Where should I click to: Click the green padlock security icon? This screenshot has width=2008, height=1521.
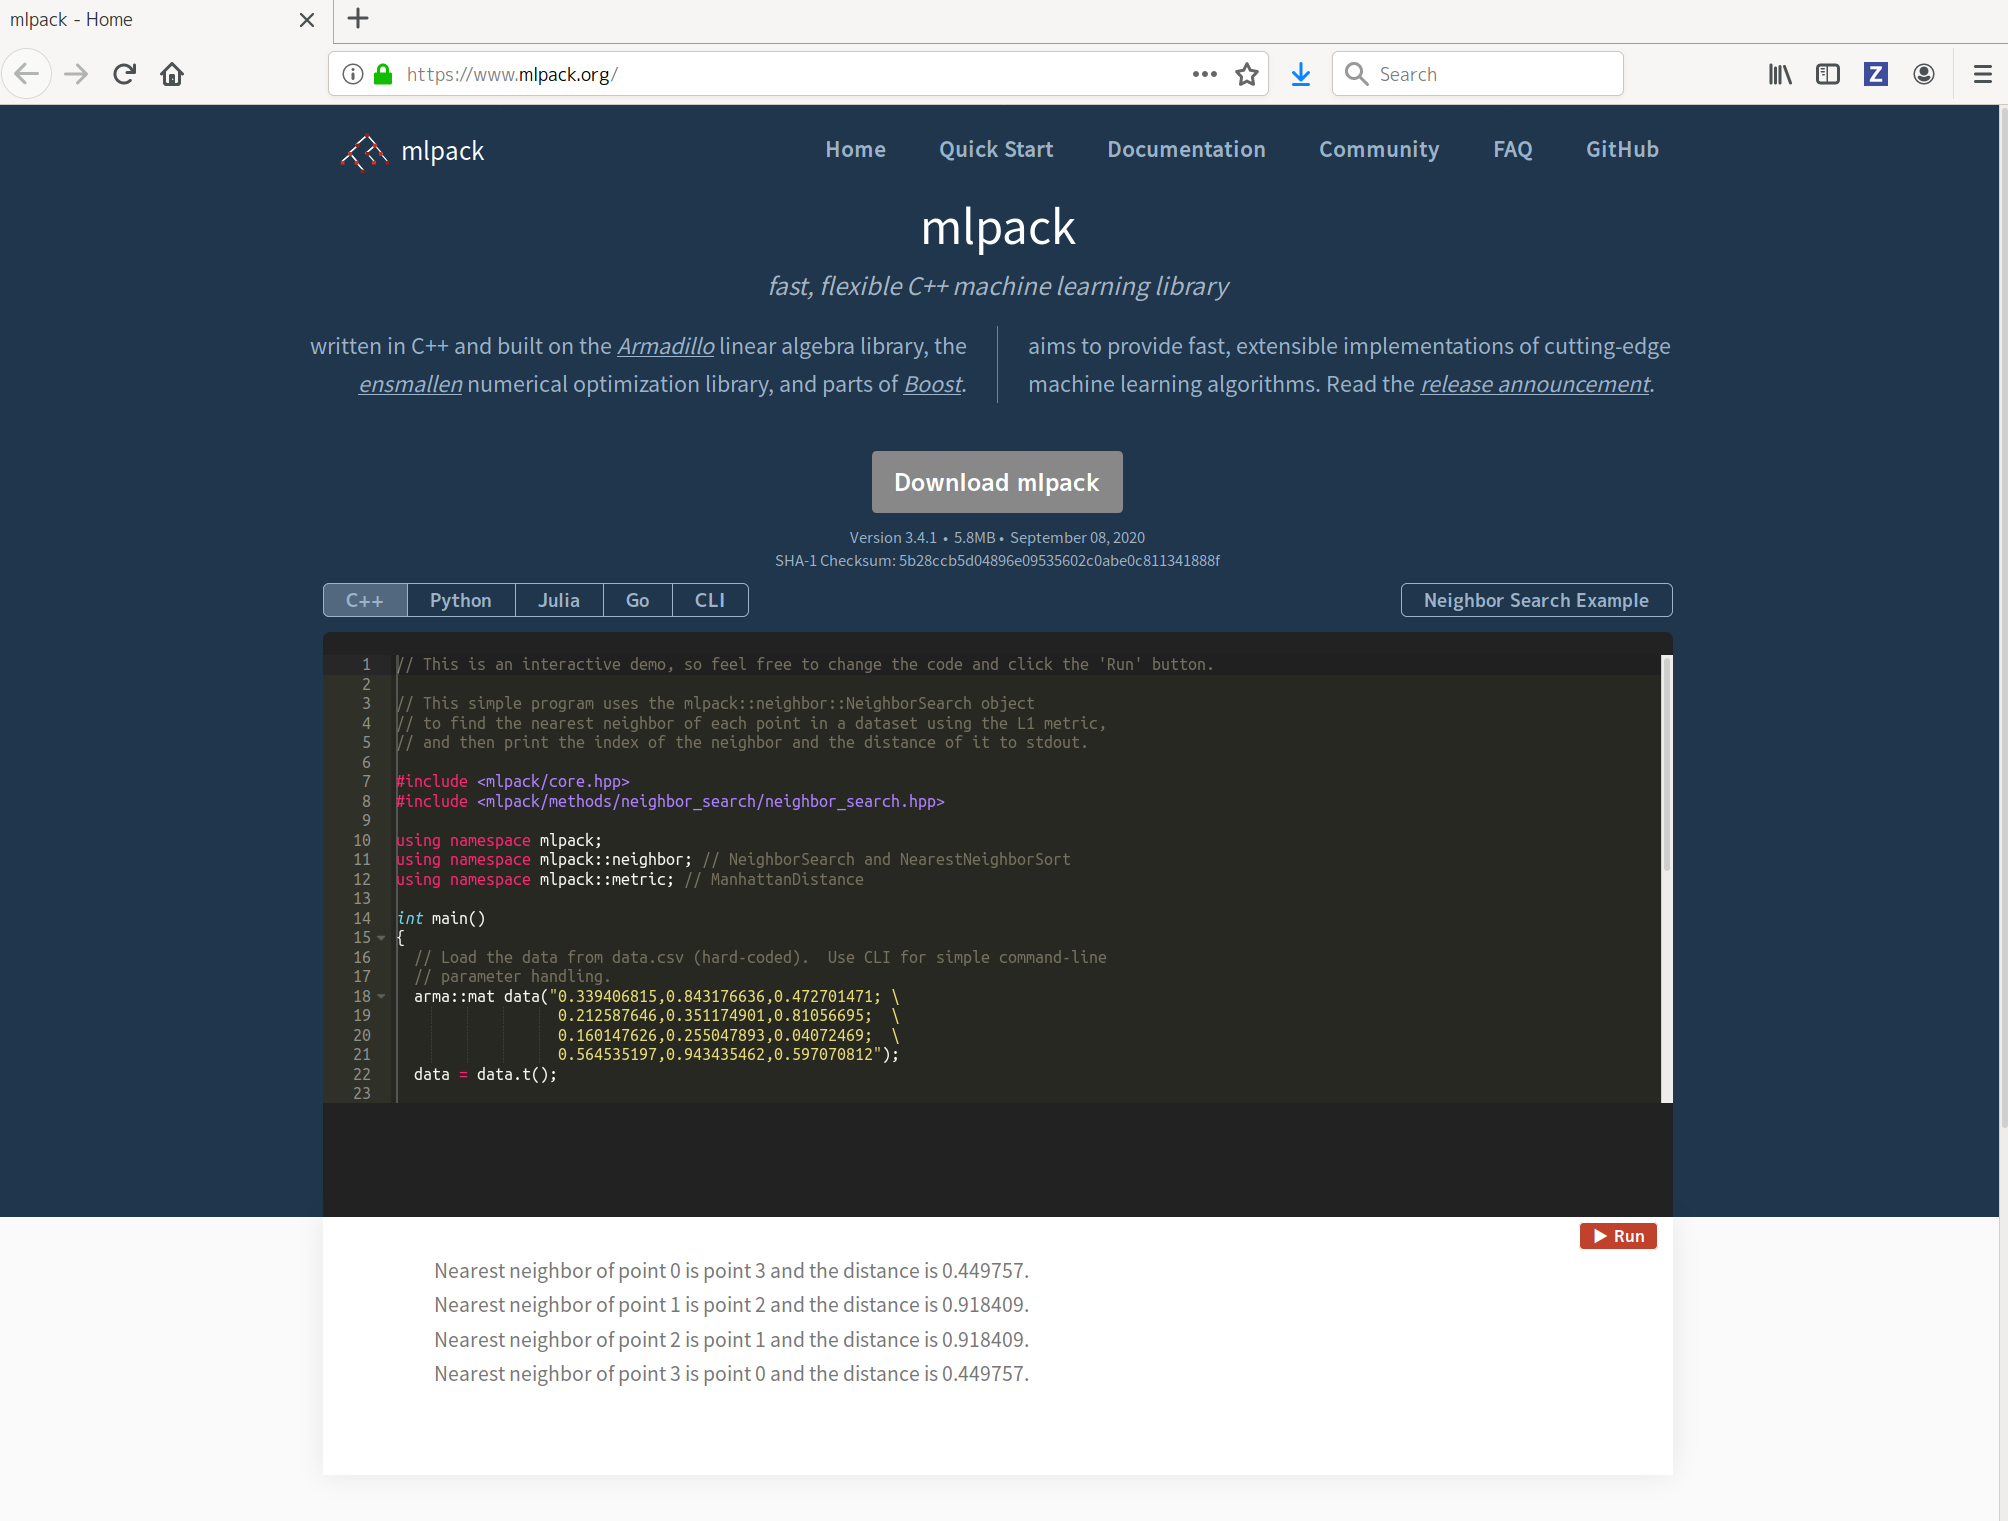point(383,74)
